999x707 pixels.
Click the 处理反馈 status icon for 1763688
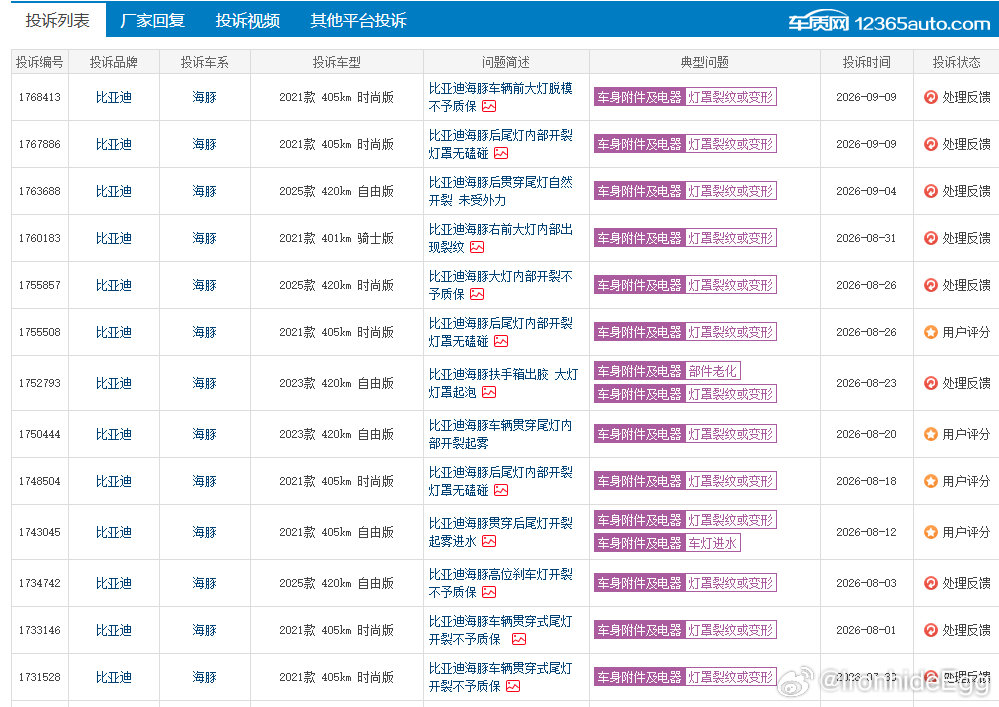931,191
